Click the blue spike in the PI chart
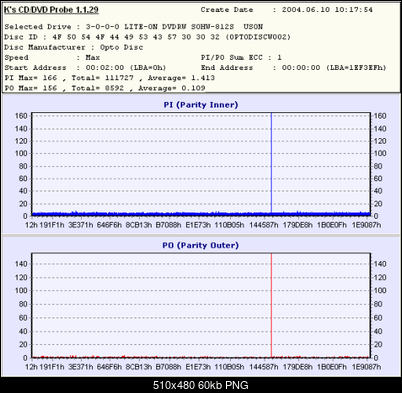Image resolution: width=402 pixels, height=393 pixels. point(271,163)
